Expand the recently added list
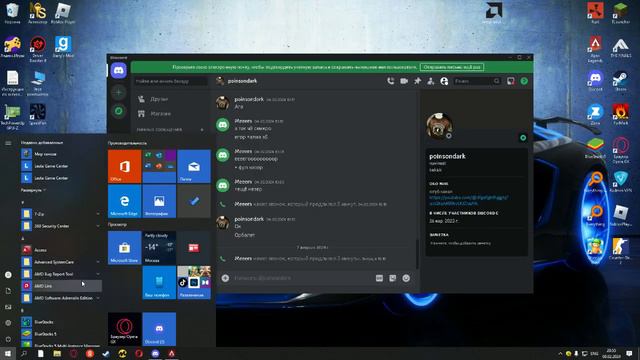 (x=33, y=190)
